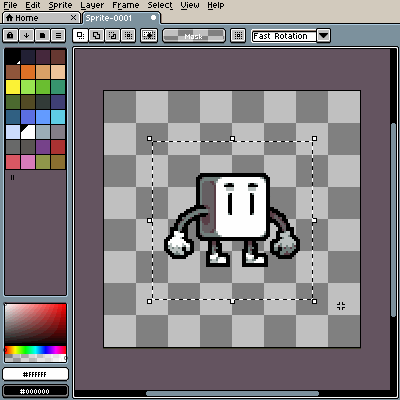400x400 pixels.
Task: Click the palette lock icon
Action: 10,35
